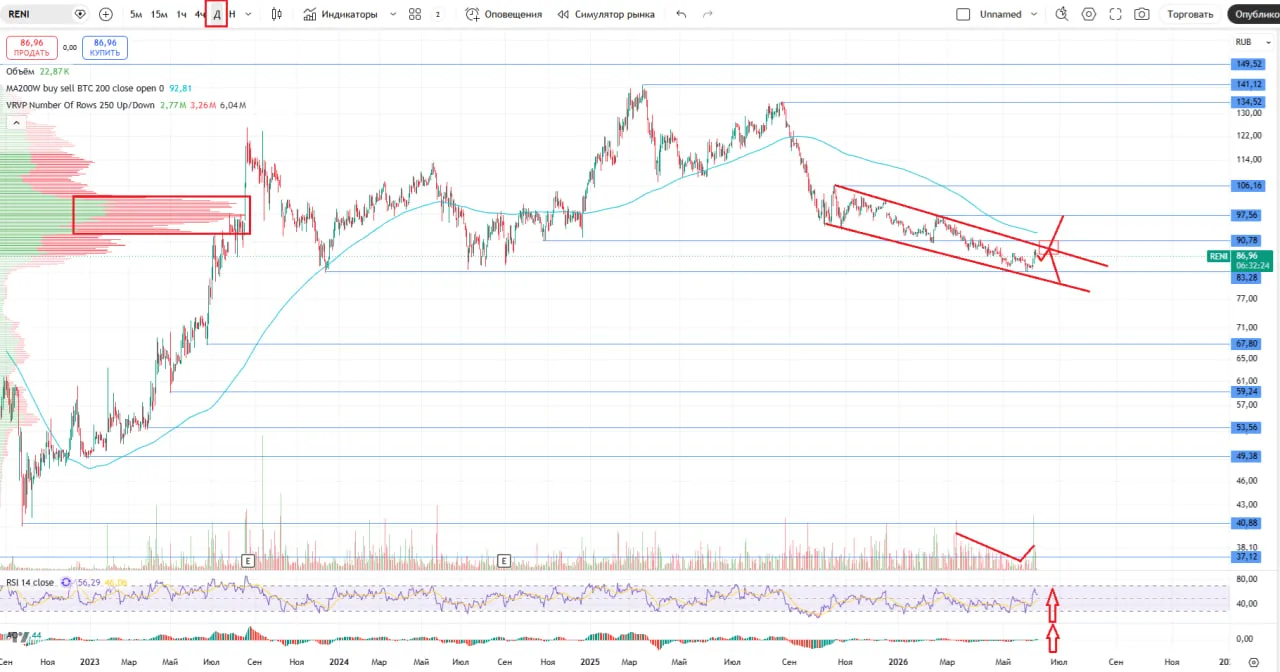Undo the last chart action

(x=681, y=14)
